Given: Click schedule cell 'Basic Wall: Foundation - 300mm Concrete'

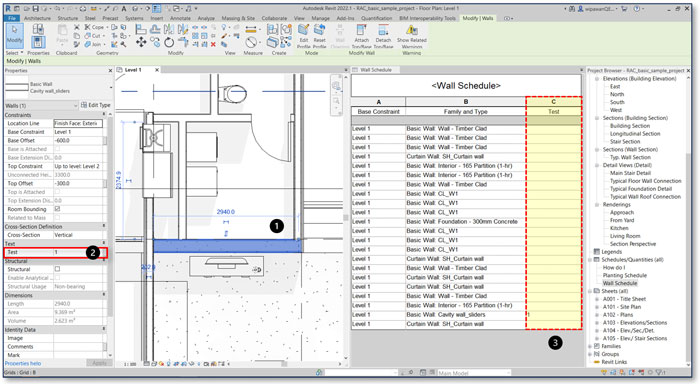Looking at the screenshot, I should coord(466,221).
